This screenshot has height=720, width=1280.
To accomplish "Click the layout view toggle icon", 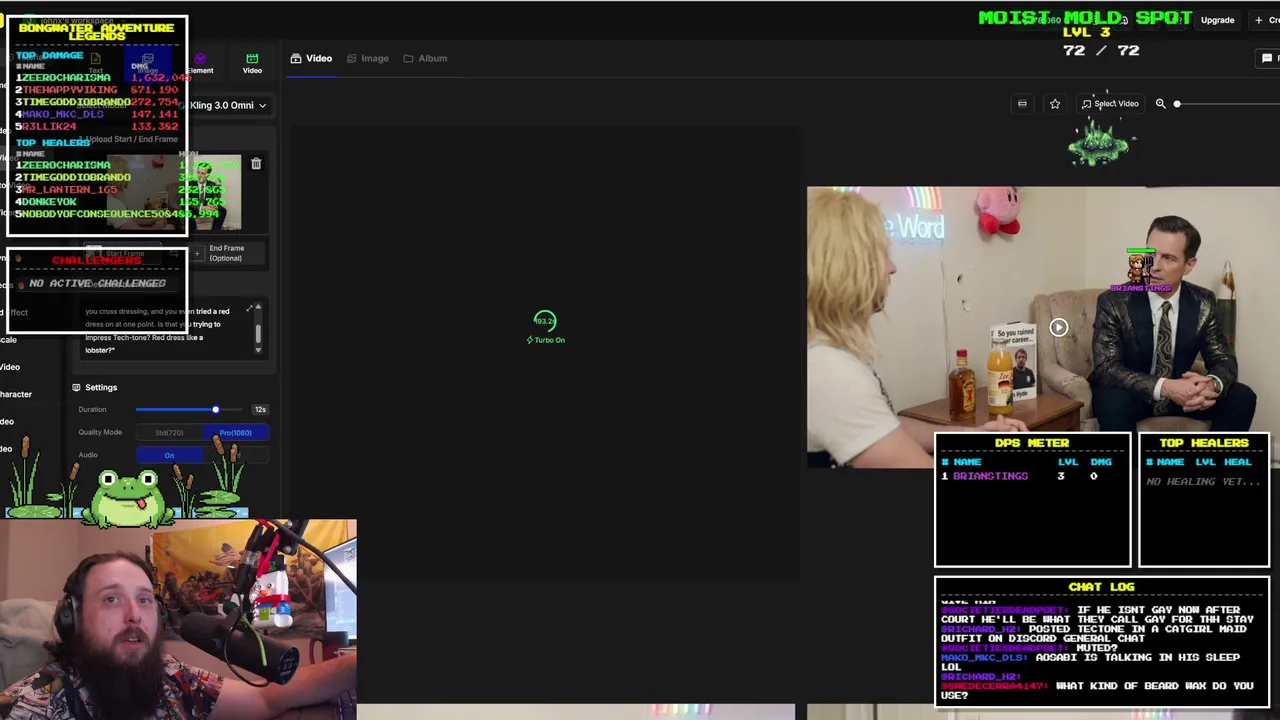I will 1022,104.
